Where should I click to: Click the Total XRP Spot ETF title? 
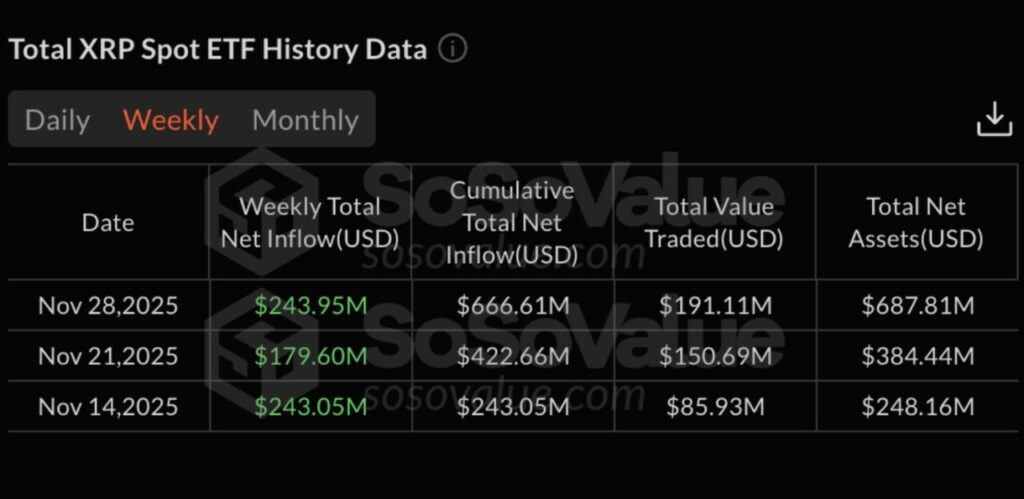coord(218,49)
